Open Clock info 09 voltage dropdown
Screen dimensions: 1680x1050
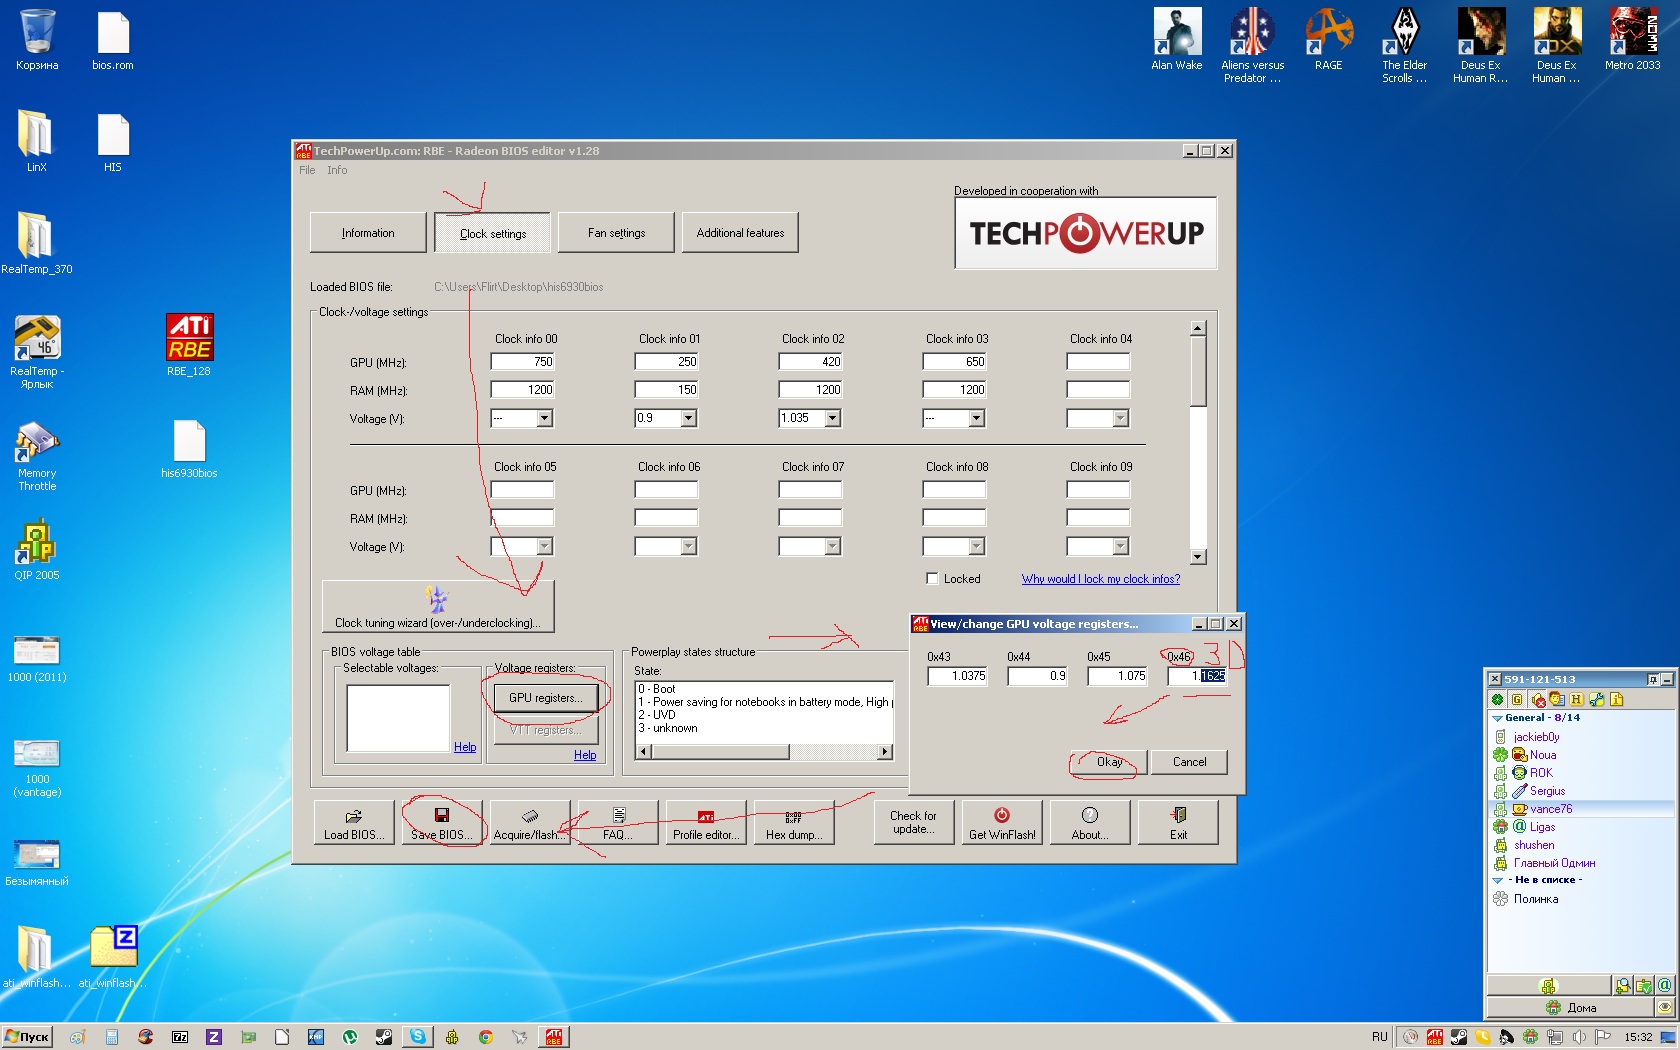tap(1120, 546)
